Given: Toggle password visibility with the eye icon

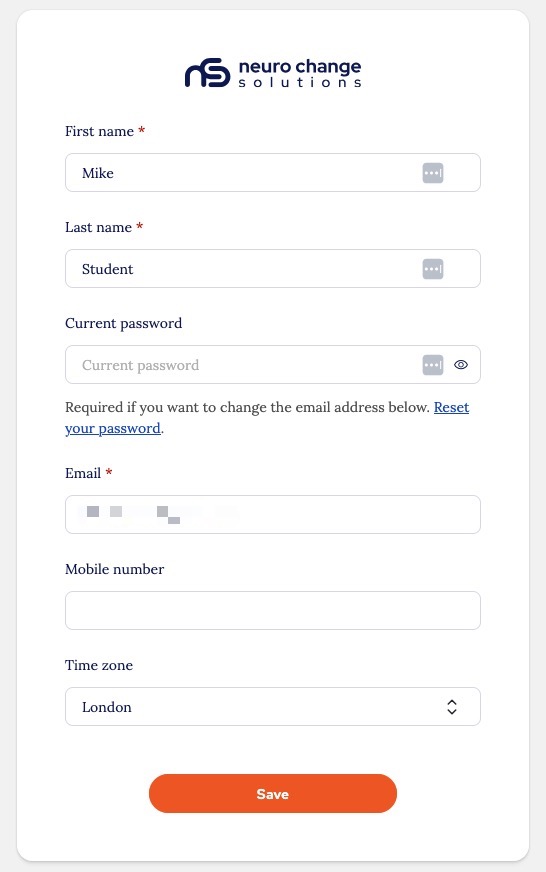Looking at the screenshot, I should tap(461, 365).
